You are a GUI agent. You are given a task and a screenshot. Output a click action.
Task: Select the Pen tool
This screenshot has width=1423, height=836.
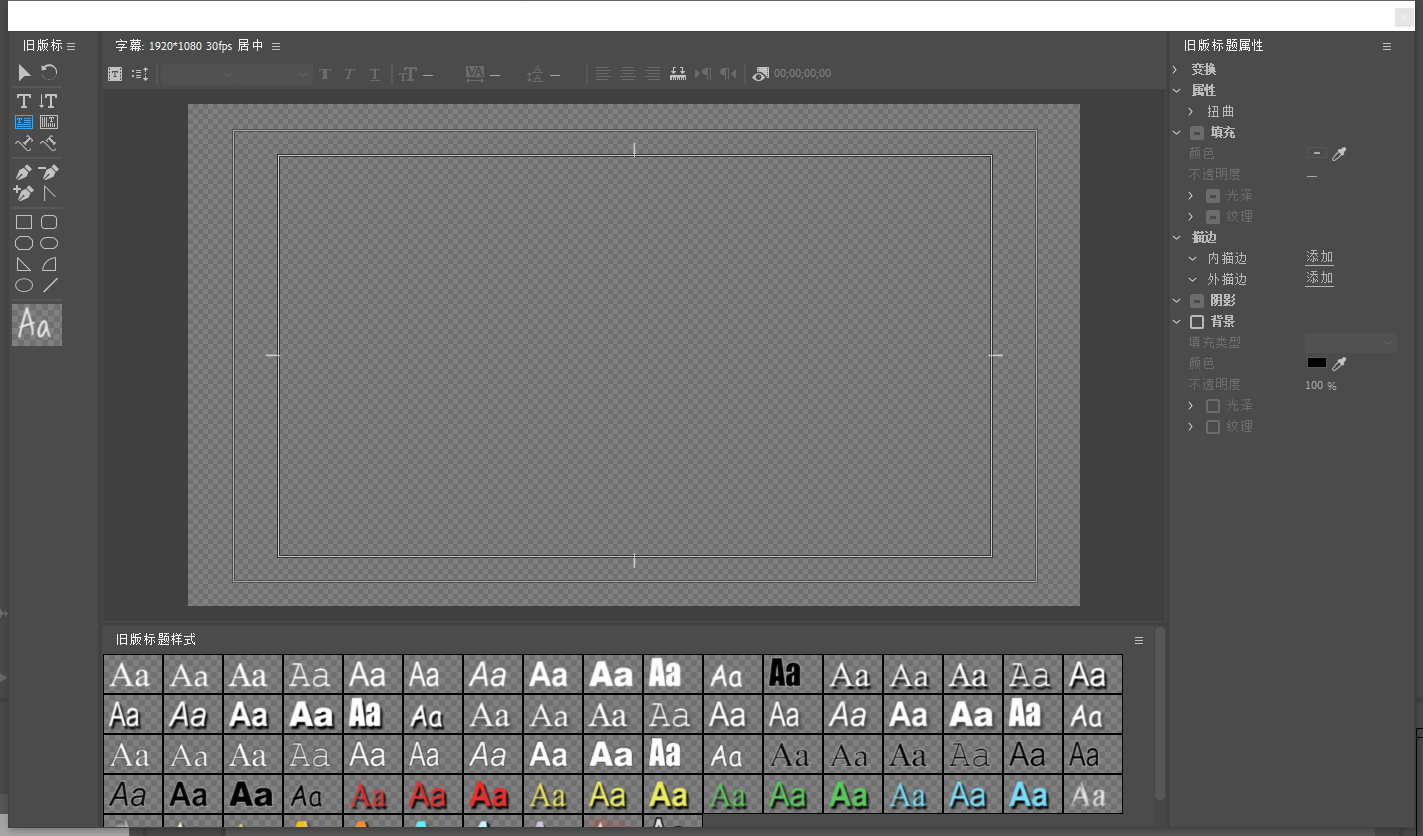tap(24, 172)
